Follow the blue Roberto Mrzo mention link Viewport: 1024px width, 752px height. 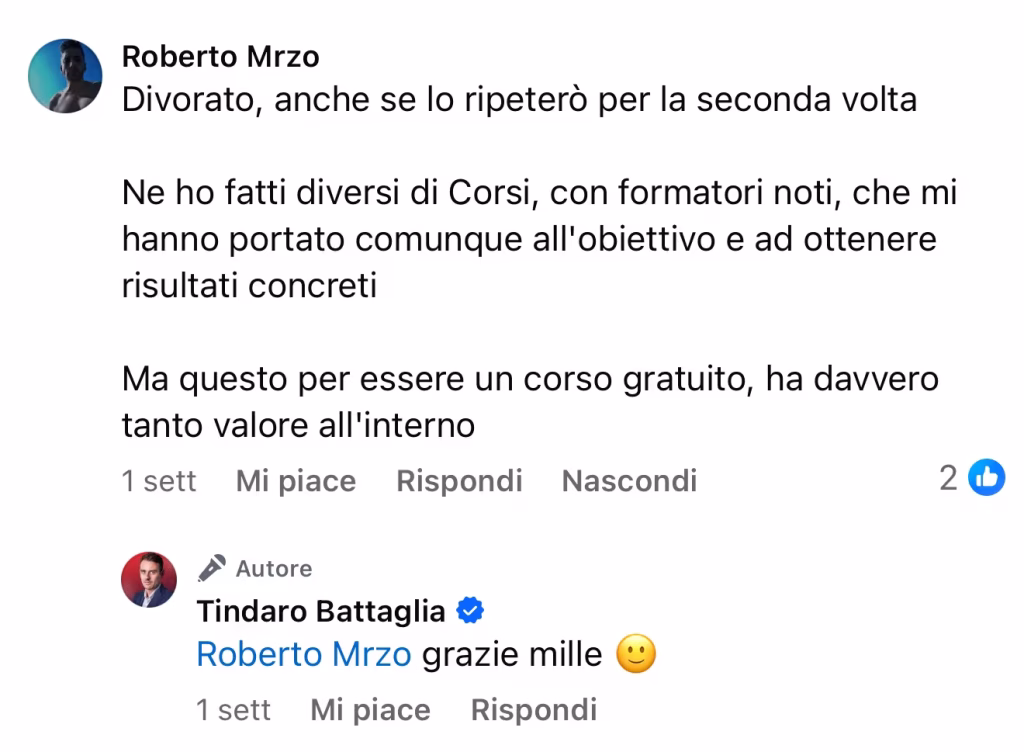[x=304, y=654]
